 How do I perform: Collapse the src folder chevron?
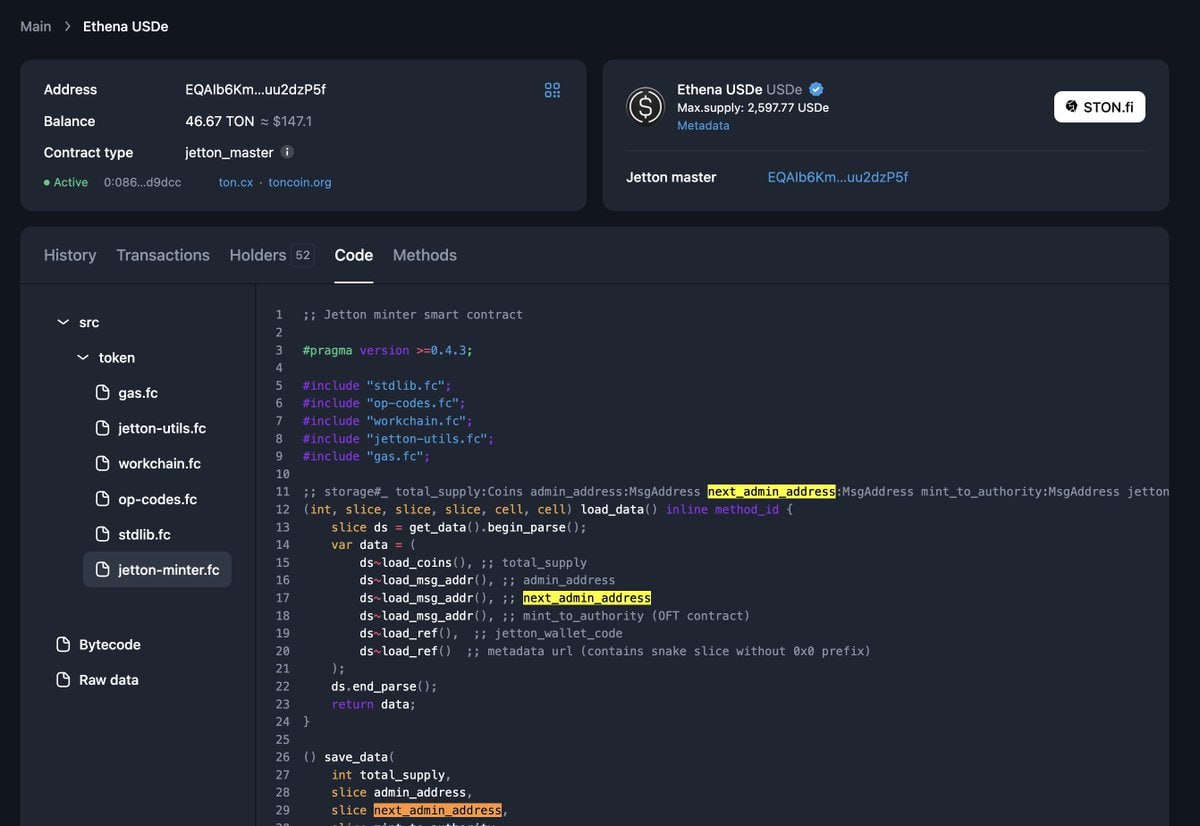coord(63,322)
